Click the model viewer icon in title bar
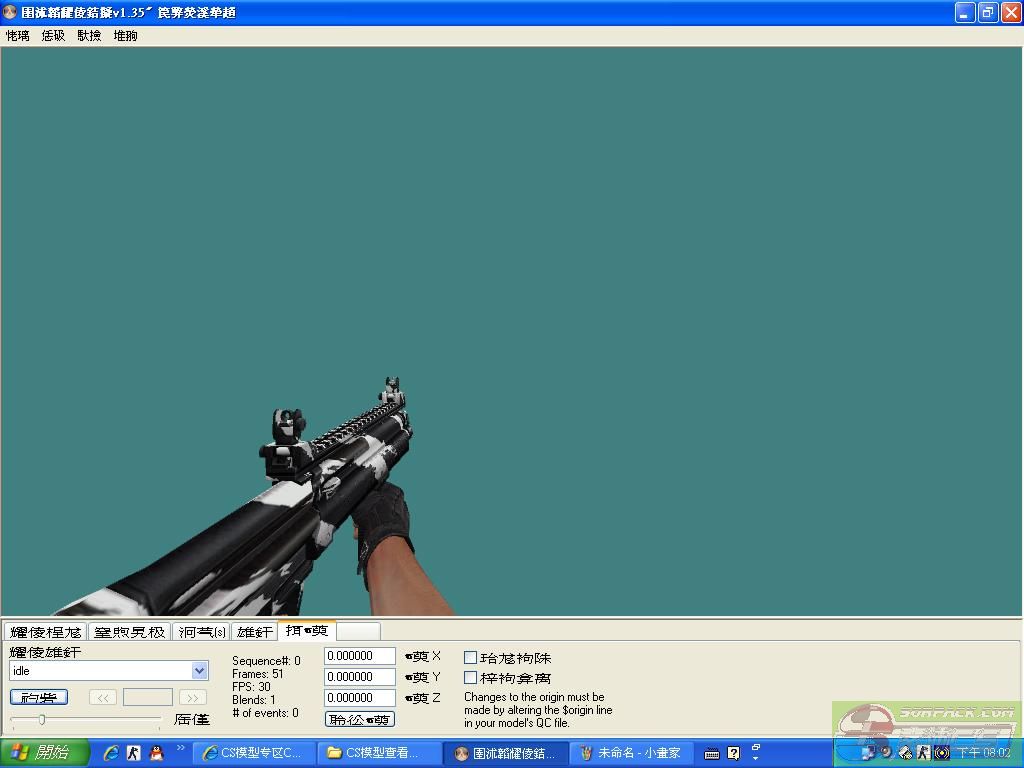This screenshot has height=768, width=1024. point(10,12)
